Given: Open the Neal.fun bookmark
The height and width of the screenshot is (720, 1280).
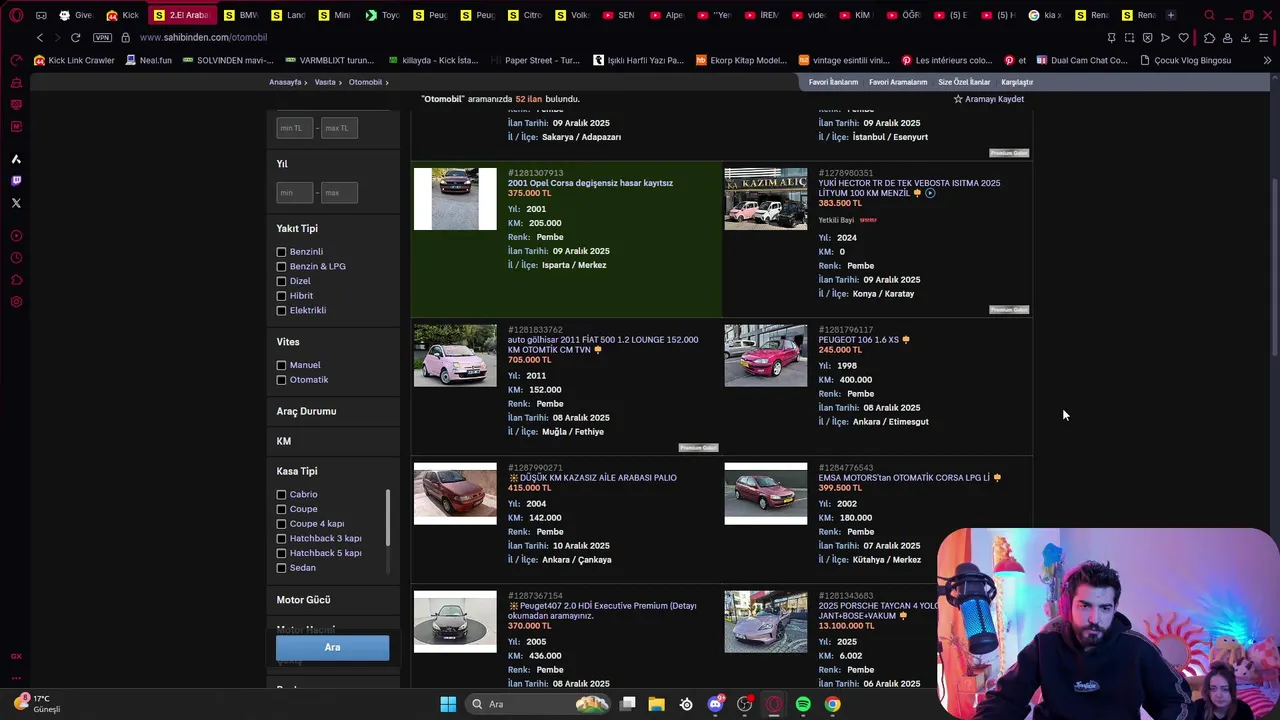Looking at the screenshot, I should point(149,60).
